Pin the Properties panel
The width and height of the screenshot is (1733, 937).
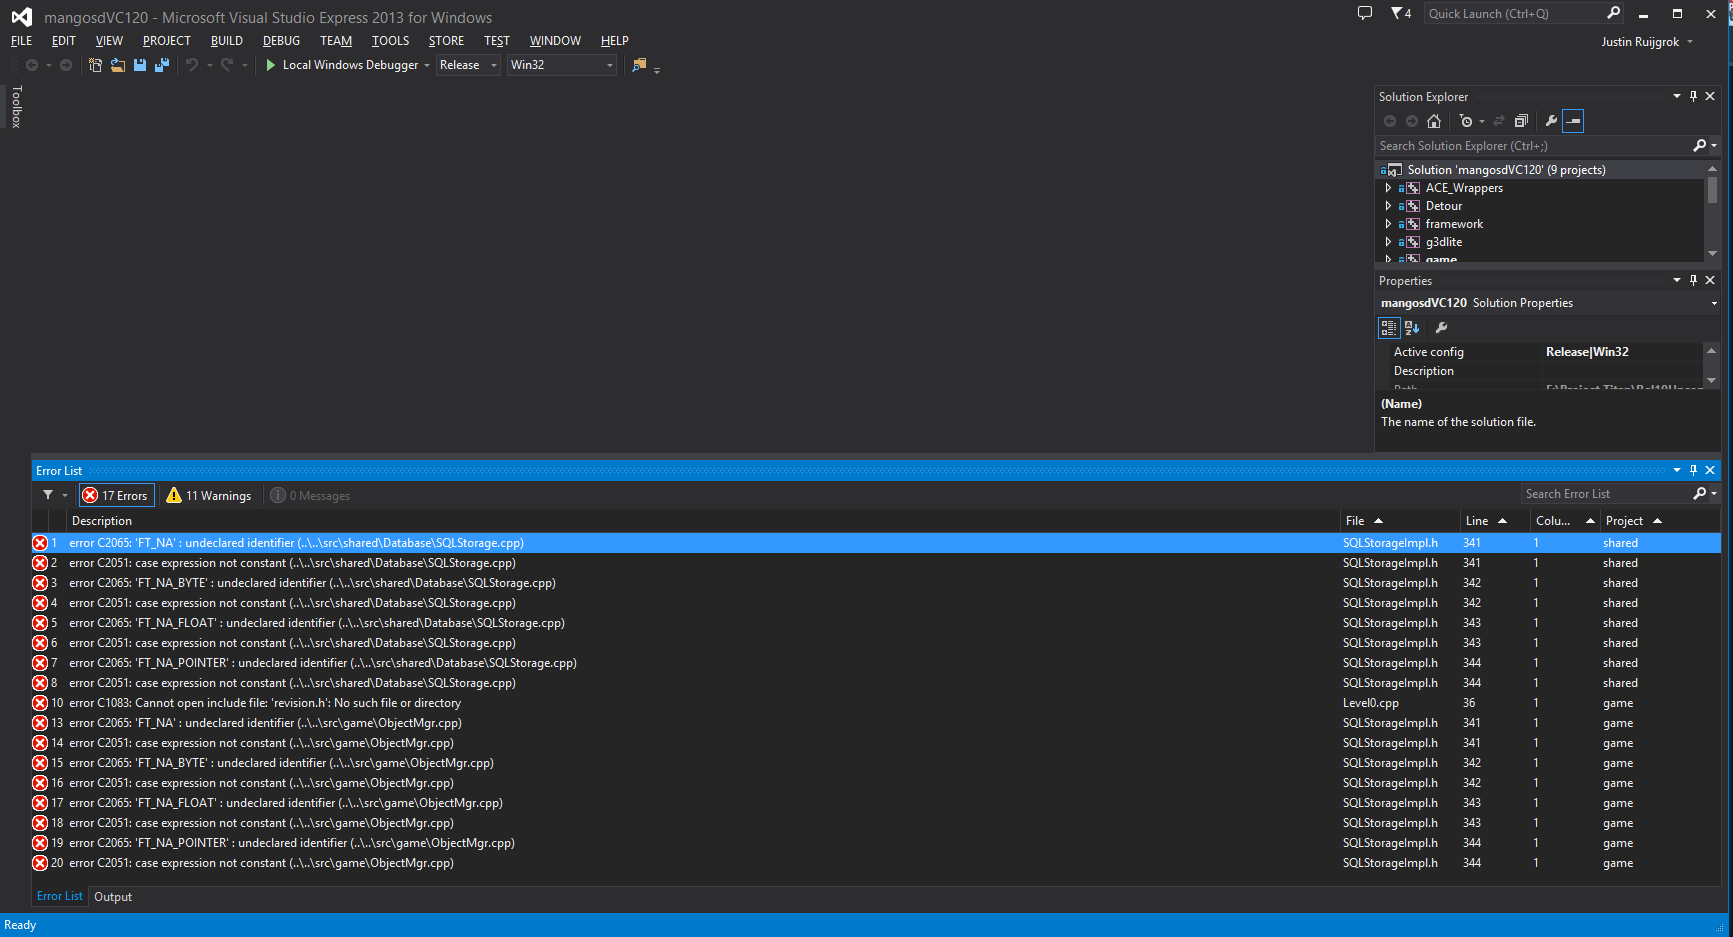[x=1693, y=280]
